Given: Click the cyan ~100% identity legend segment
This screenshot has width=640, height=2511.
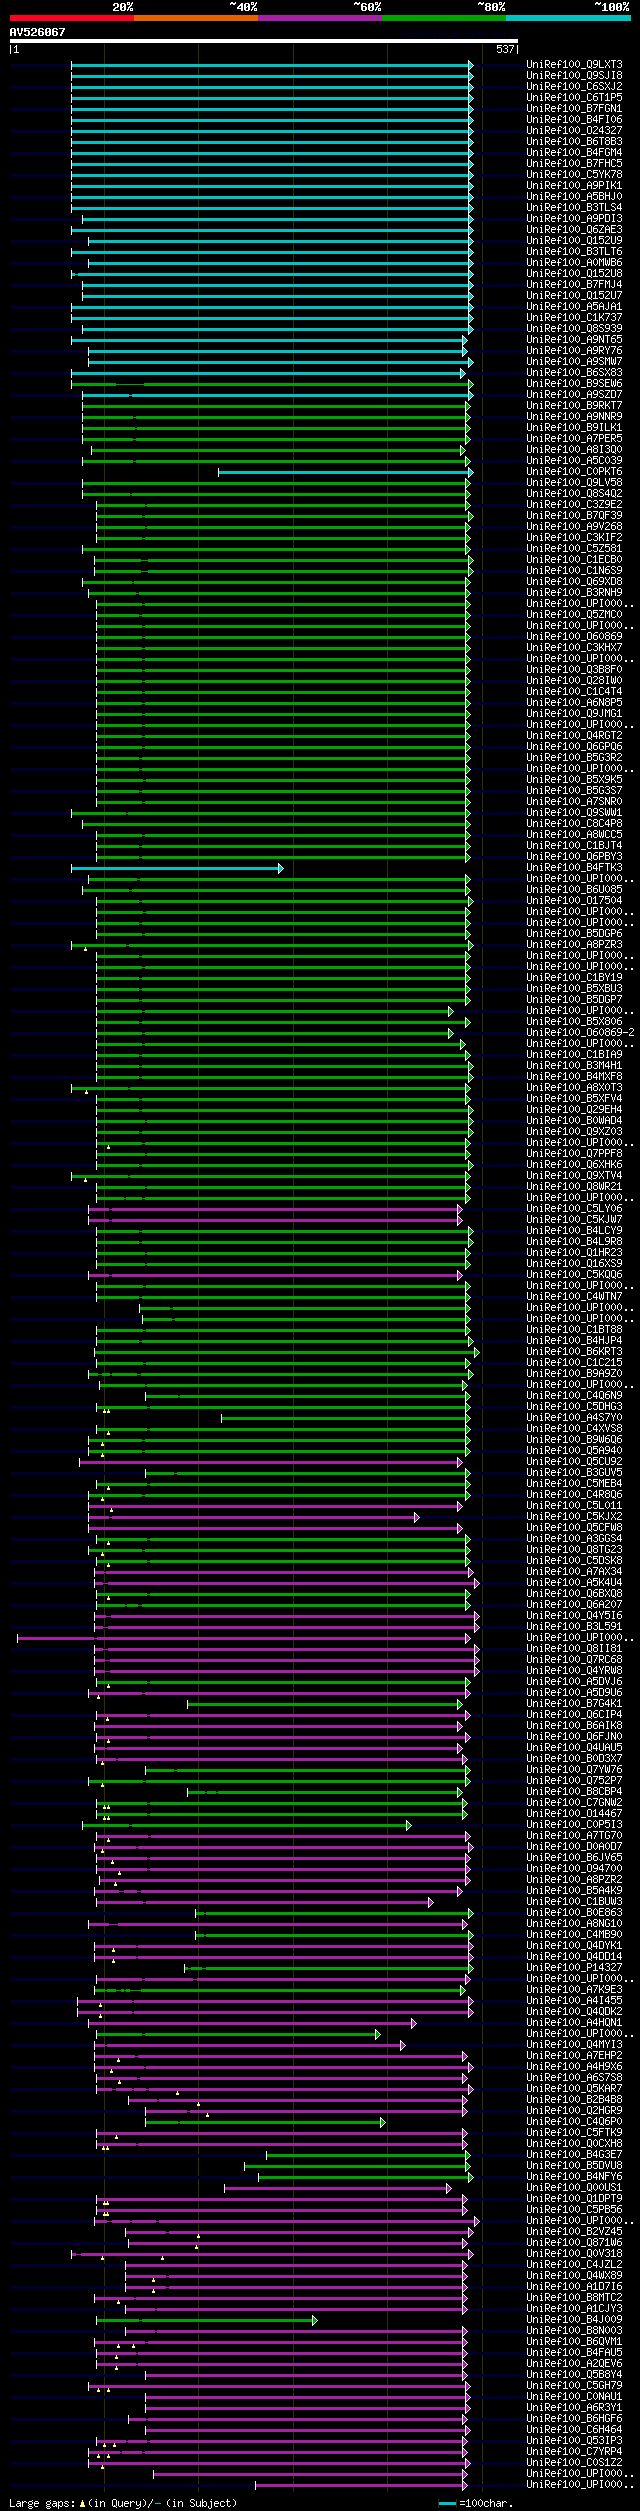Looking at the screenshot, I should point(567,18).
